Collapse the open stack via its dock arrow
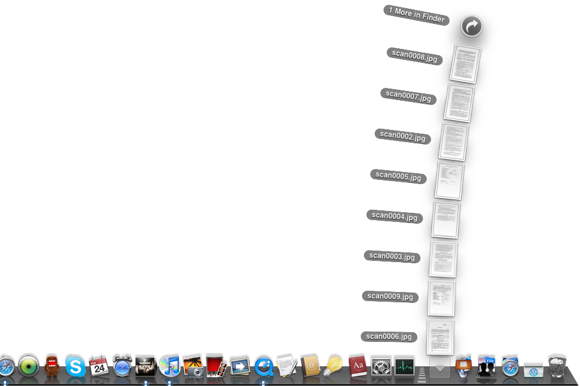Screen dimensions: 580x386 440,367
